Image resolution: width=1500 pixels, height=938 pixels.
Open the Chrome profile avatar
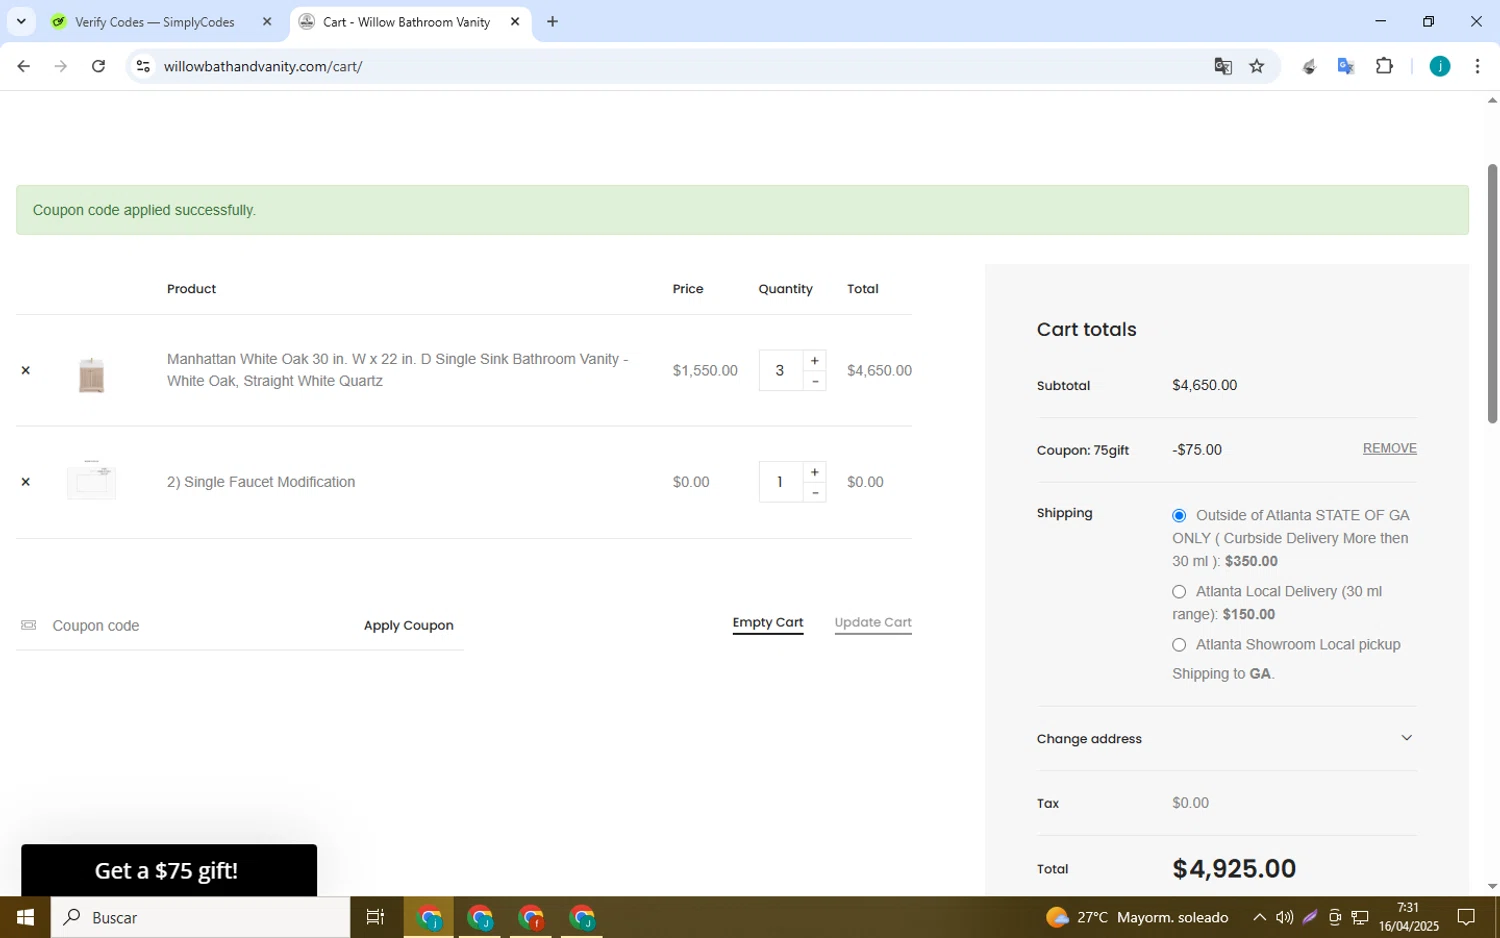(x=1439, y=66)
